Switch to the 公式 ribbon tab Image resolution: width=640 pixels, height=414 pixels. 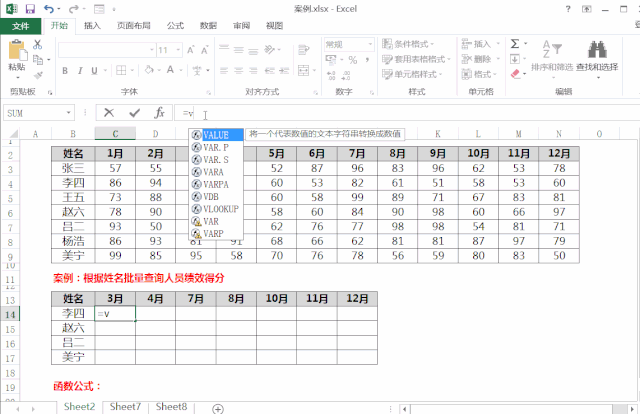175,26
